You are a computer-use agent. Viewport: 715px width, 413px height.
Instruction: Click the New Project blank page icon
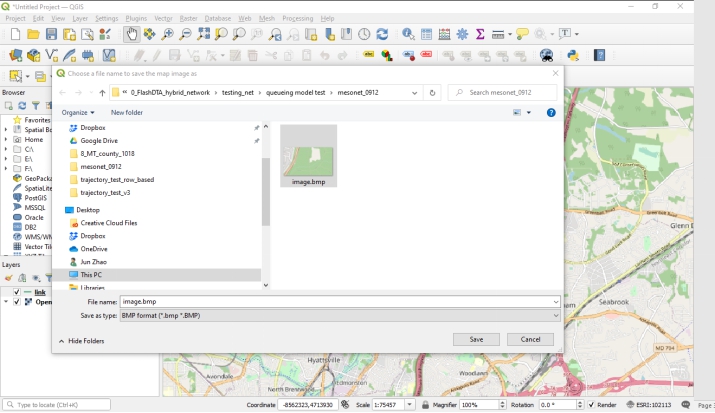[15, 34]
